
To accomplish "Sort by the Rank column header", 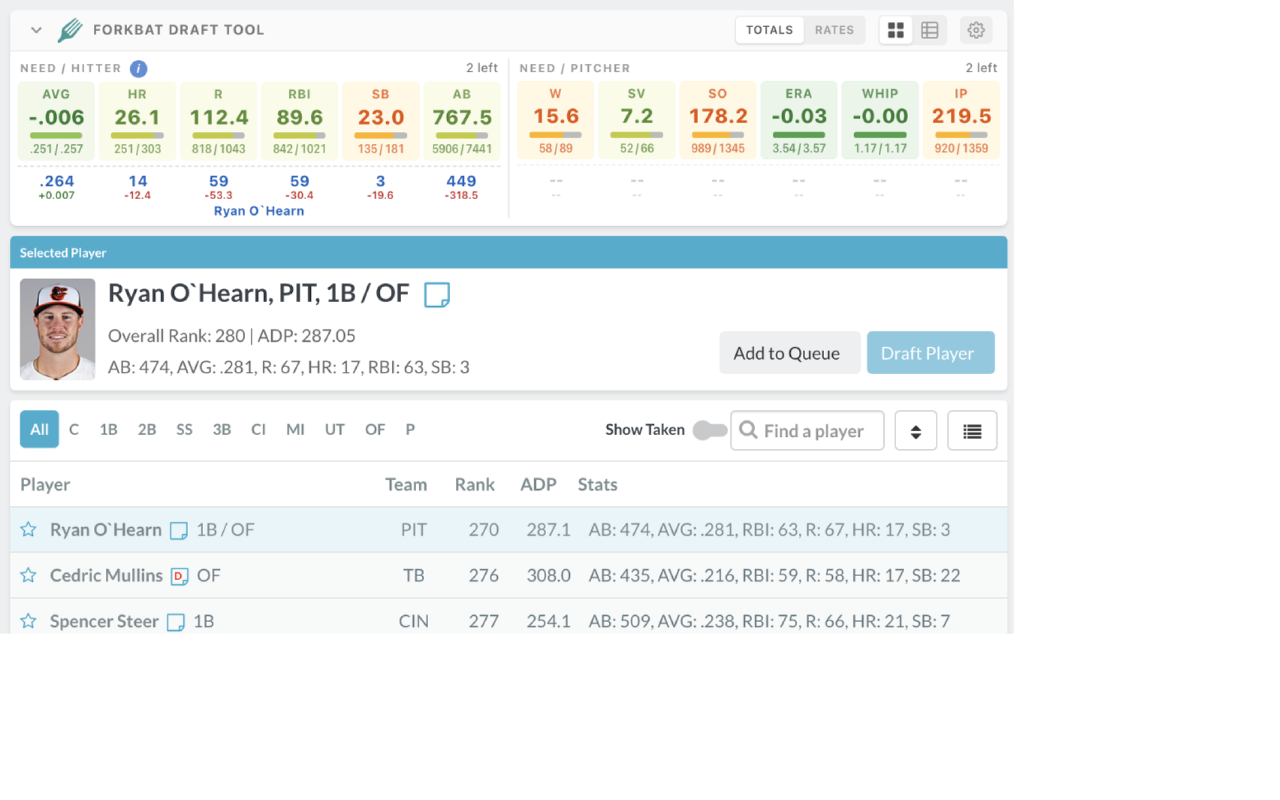I will [x=475, y=484].
